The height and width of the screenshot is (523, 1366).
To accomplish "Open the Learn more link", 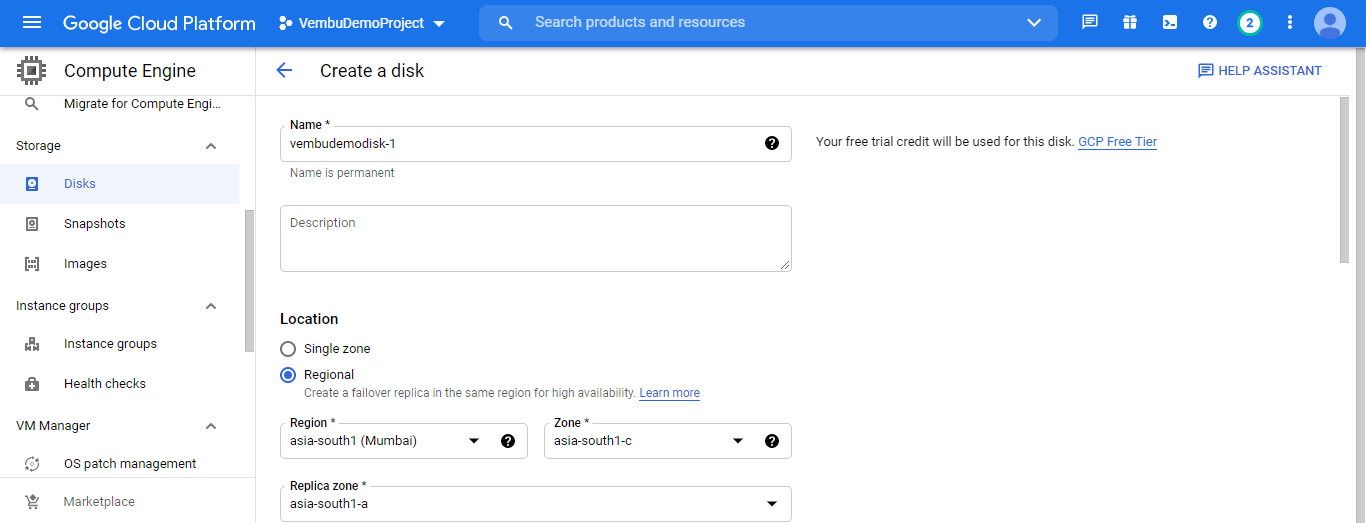I will [x=669, y=393].
